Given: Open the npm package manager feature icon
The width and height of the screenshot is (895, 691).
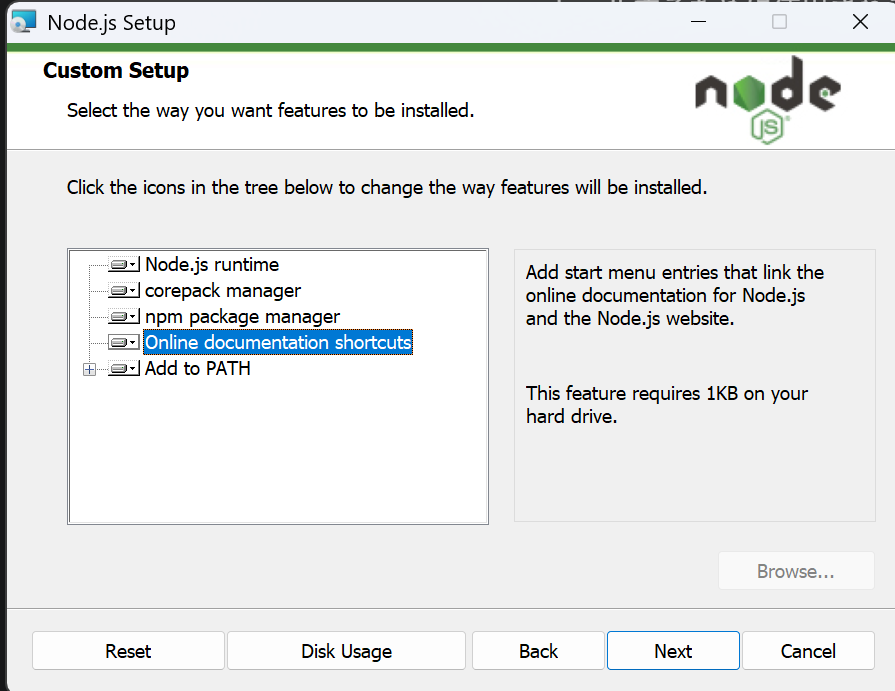Looking at the screenshot, I should coord(123,317).
